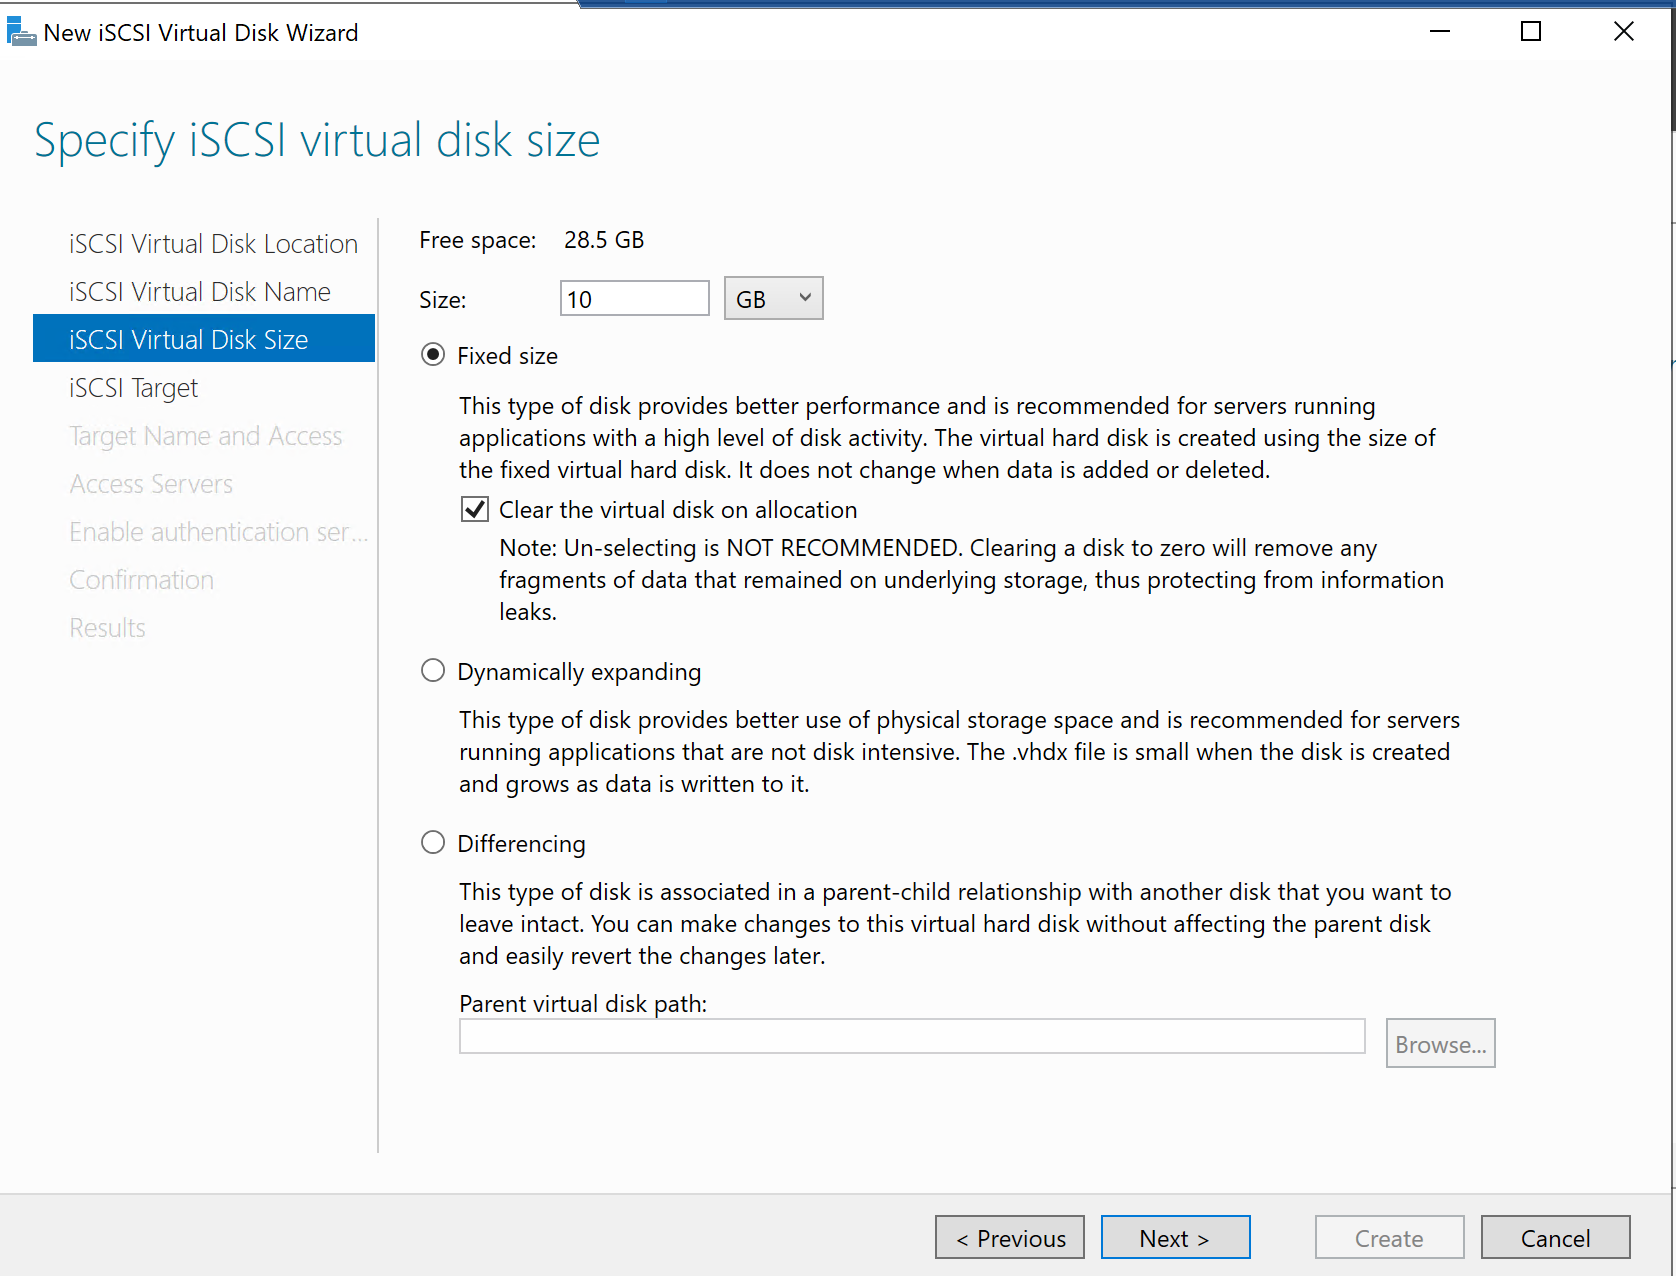Click the Browse button
The image size is (1676, 1276).
1440,1044
